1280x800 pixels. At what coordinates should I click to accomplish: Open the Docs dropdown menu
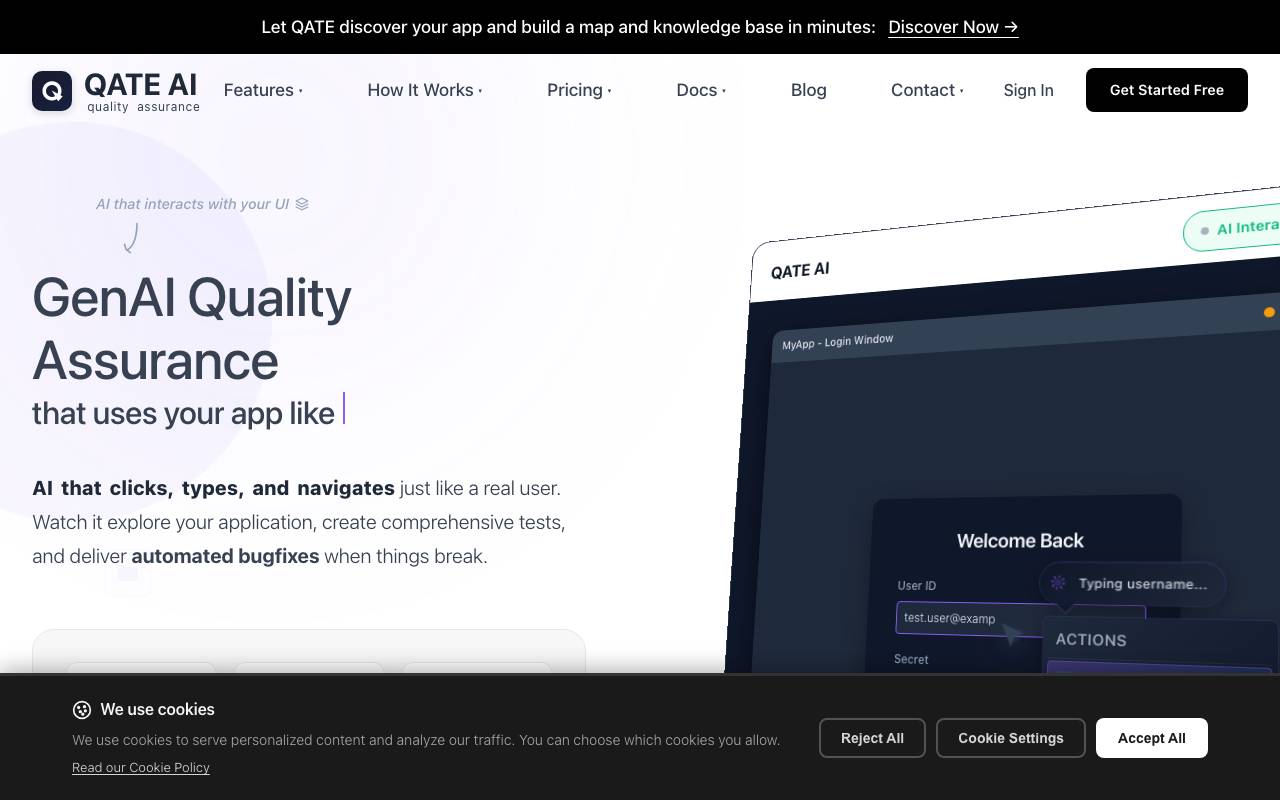701,90
